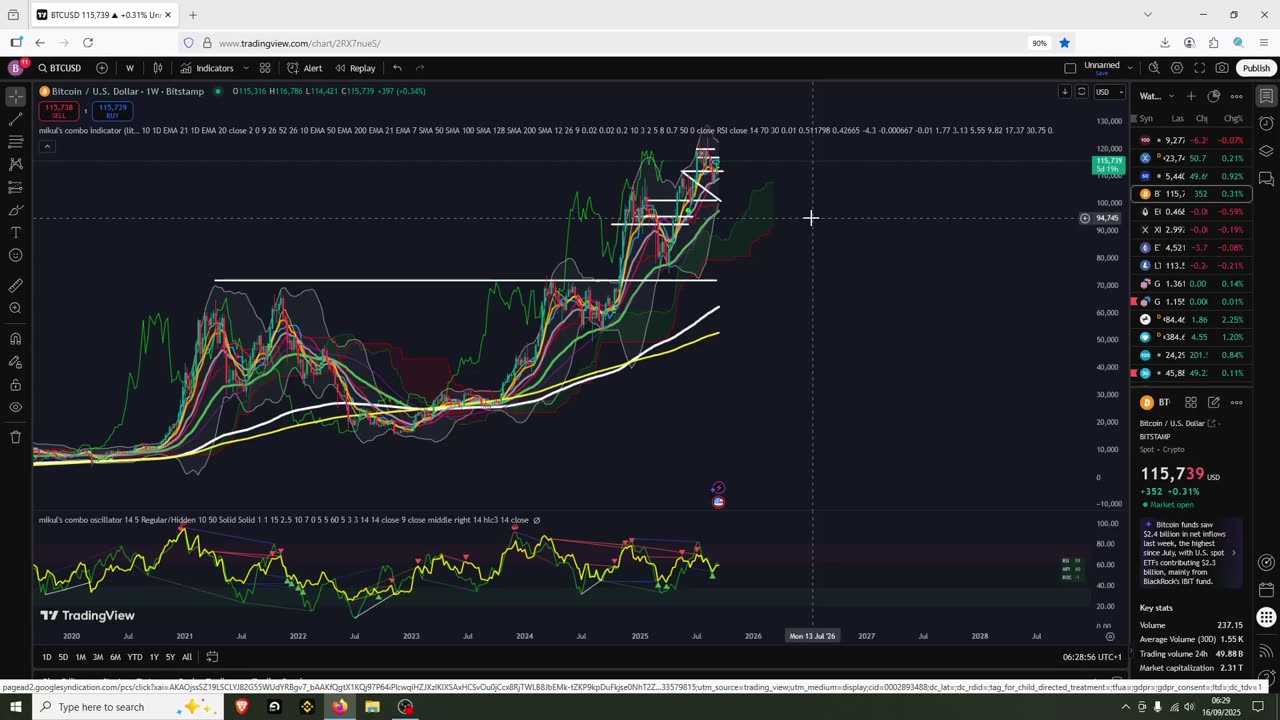The width and height of the screenshot is (1280, 720).
Task: Open the object tree layers panel
Action: click(1266, 151)
